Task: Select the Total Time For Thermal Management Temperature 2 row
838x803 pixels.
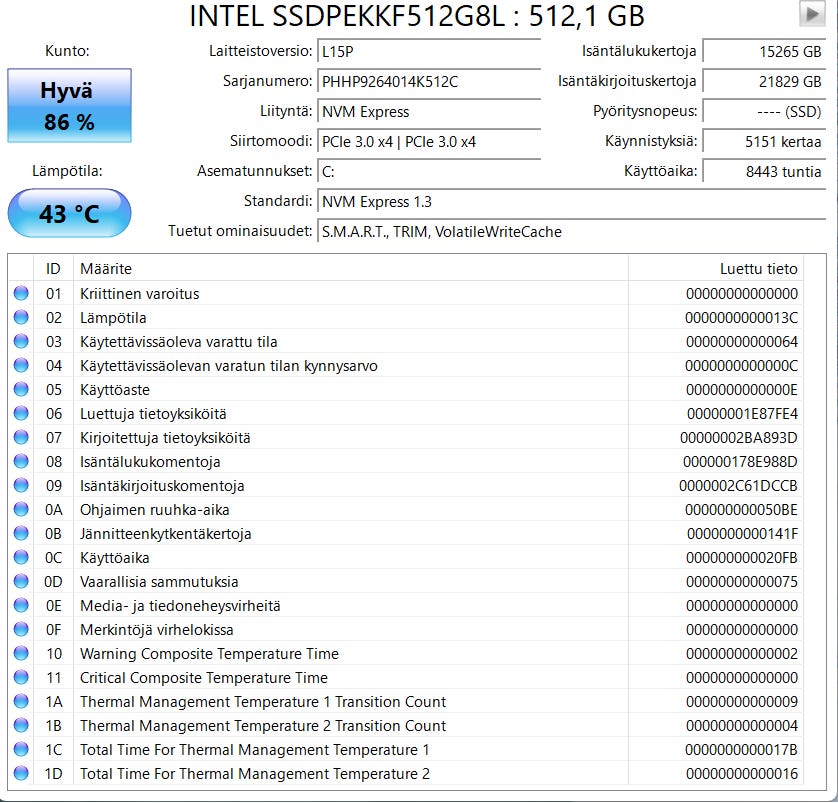Action: tap(400, 774)
